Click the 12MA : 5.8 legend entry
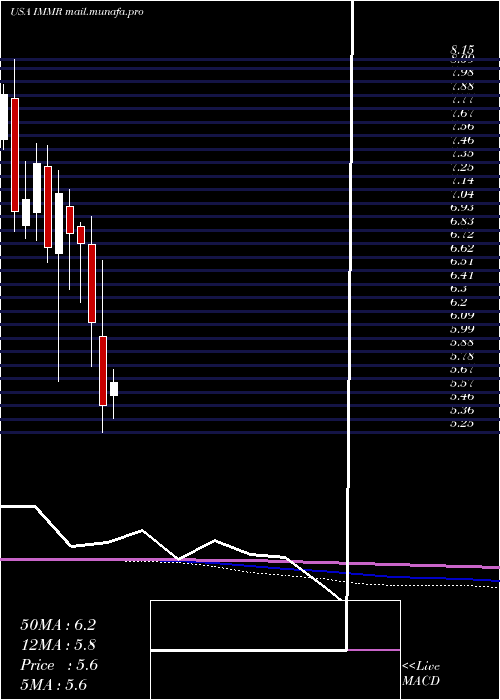The height and width of the screenshot is (700, 500). coord(58,645)
